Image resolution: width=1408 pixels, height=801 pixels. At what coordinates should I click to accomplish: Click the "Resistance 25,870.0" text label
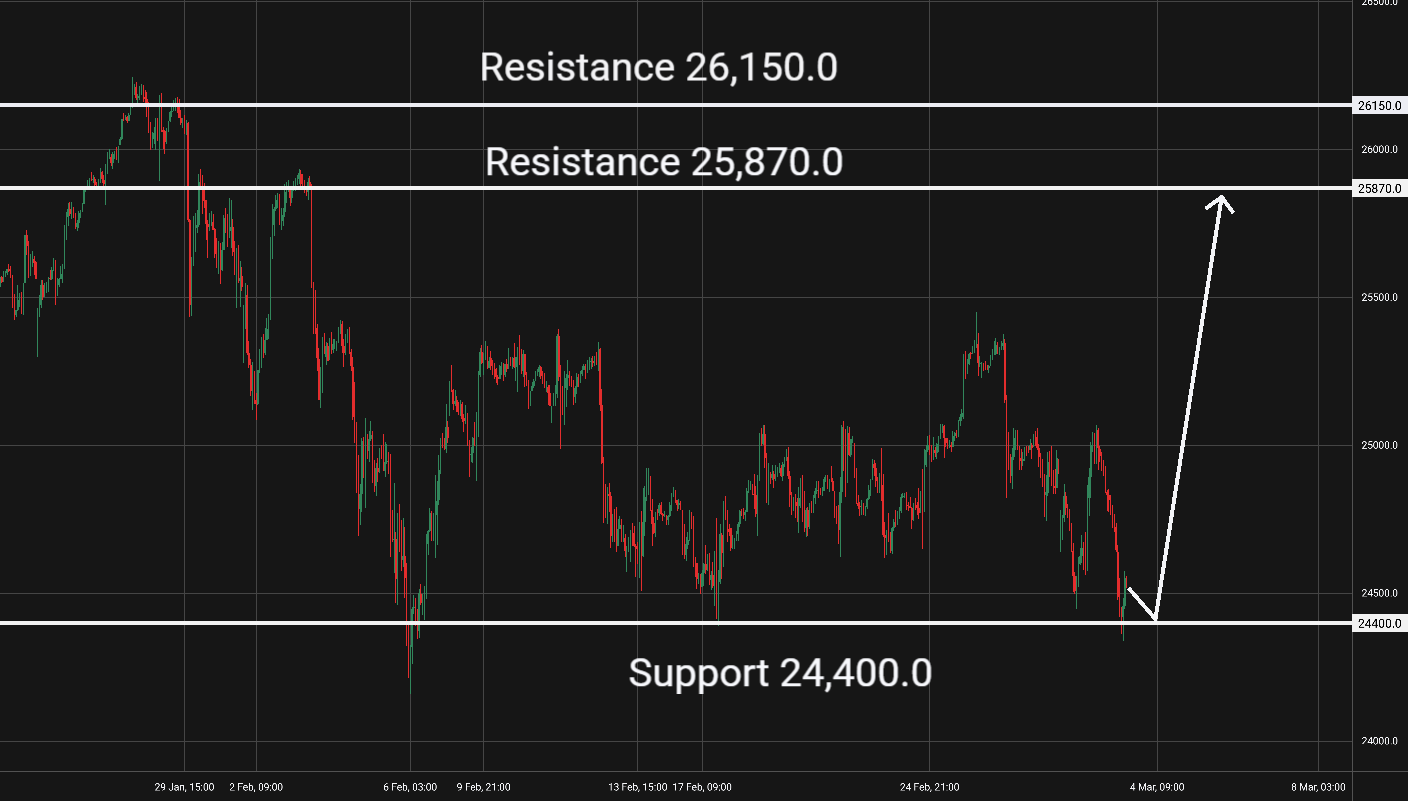pyautogui.click(x=663, y=161)
